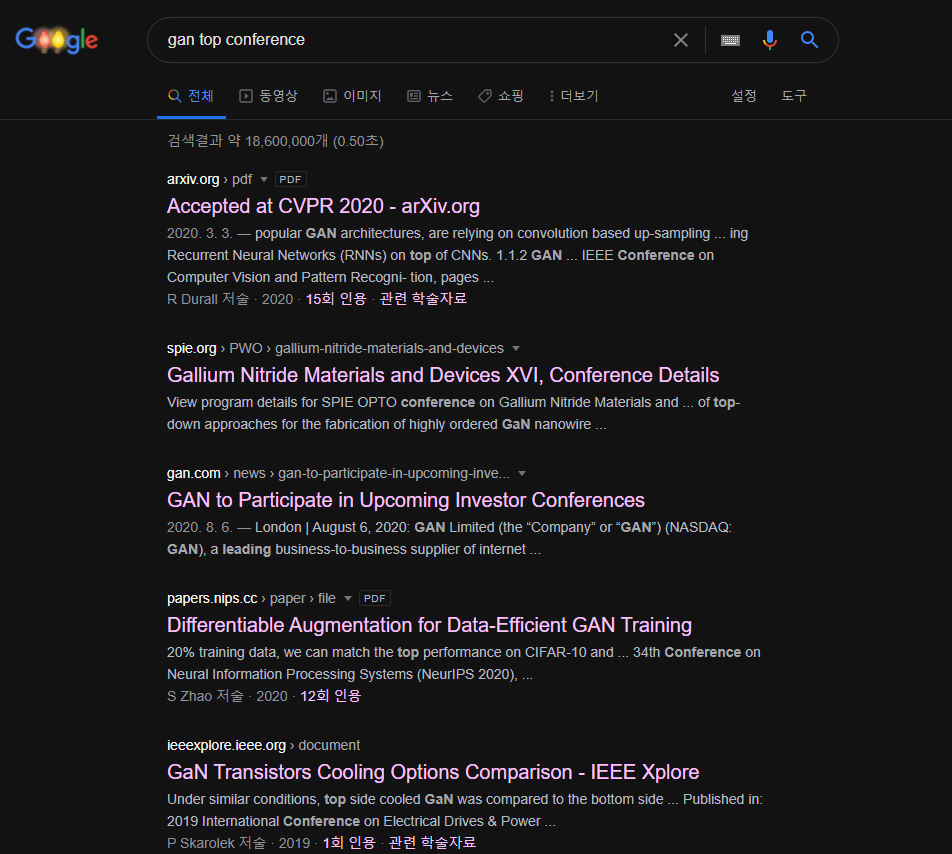Click '12회 인용' citation link
Screen dimensions: 952x854
(330, 696)
